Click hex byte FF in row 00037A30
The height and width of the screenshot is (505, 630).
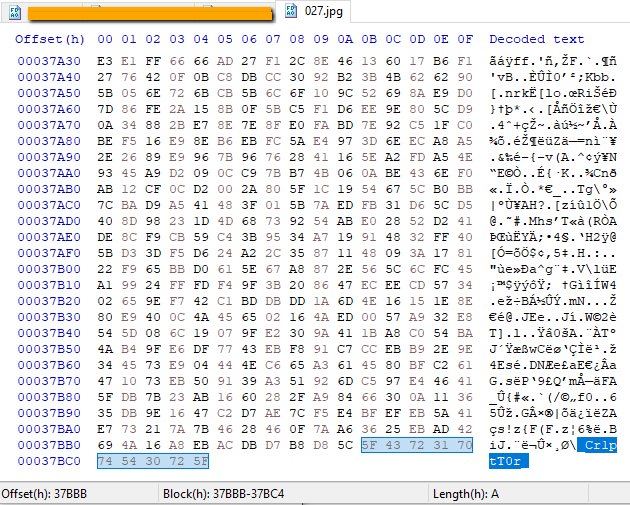coord(153,61)
